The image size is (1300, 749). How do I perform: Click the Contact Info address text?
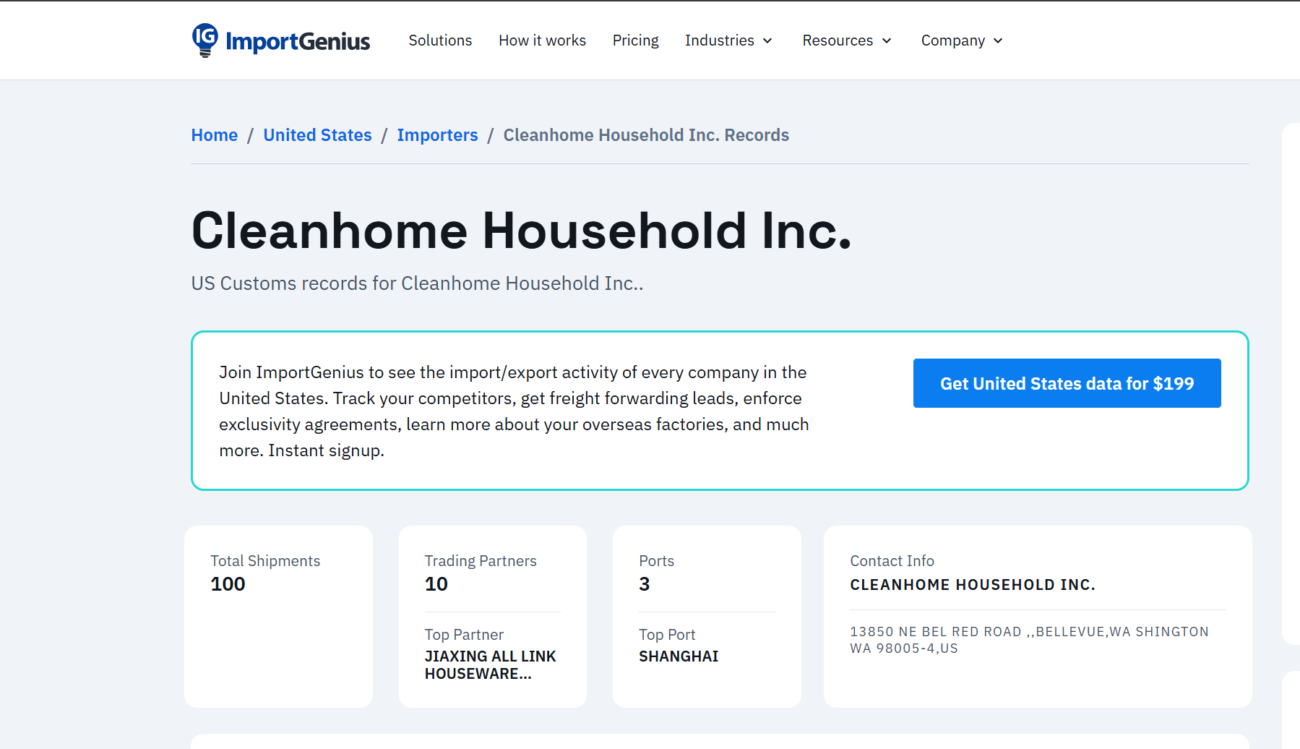1029,640
